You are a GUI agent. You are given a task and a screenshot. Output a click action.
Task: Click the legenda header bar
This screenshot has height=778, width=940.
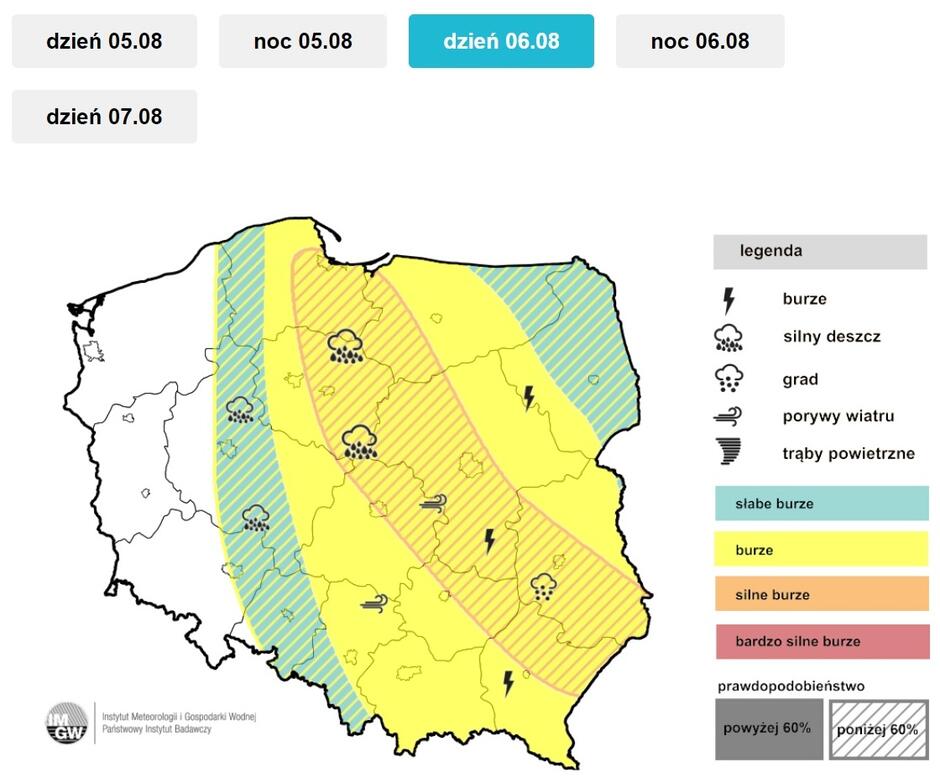[x=820, y=251]
